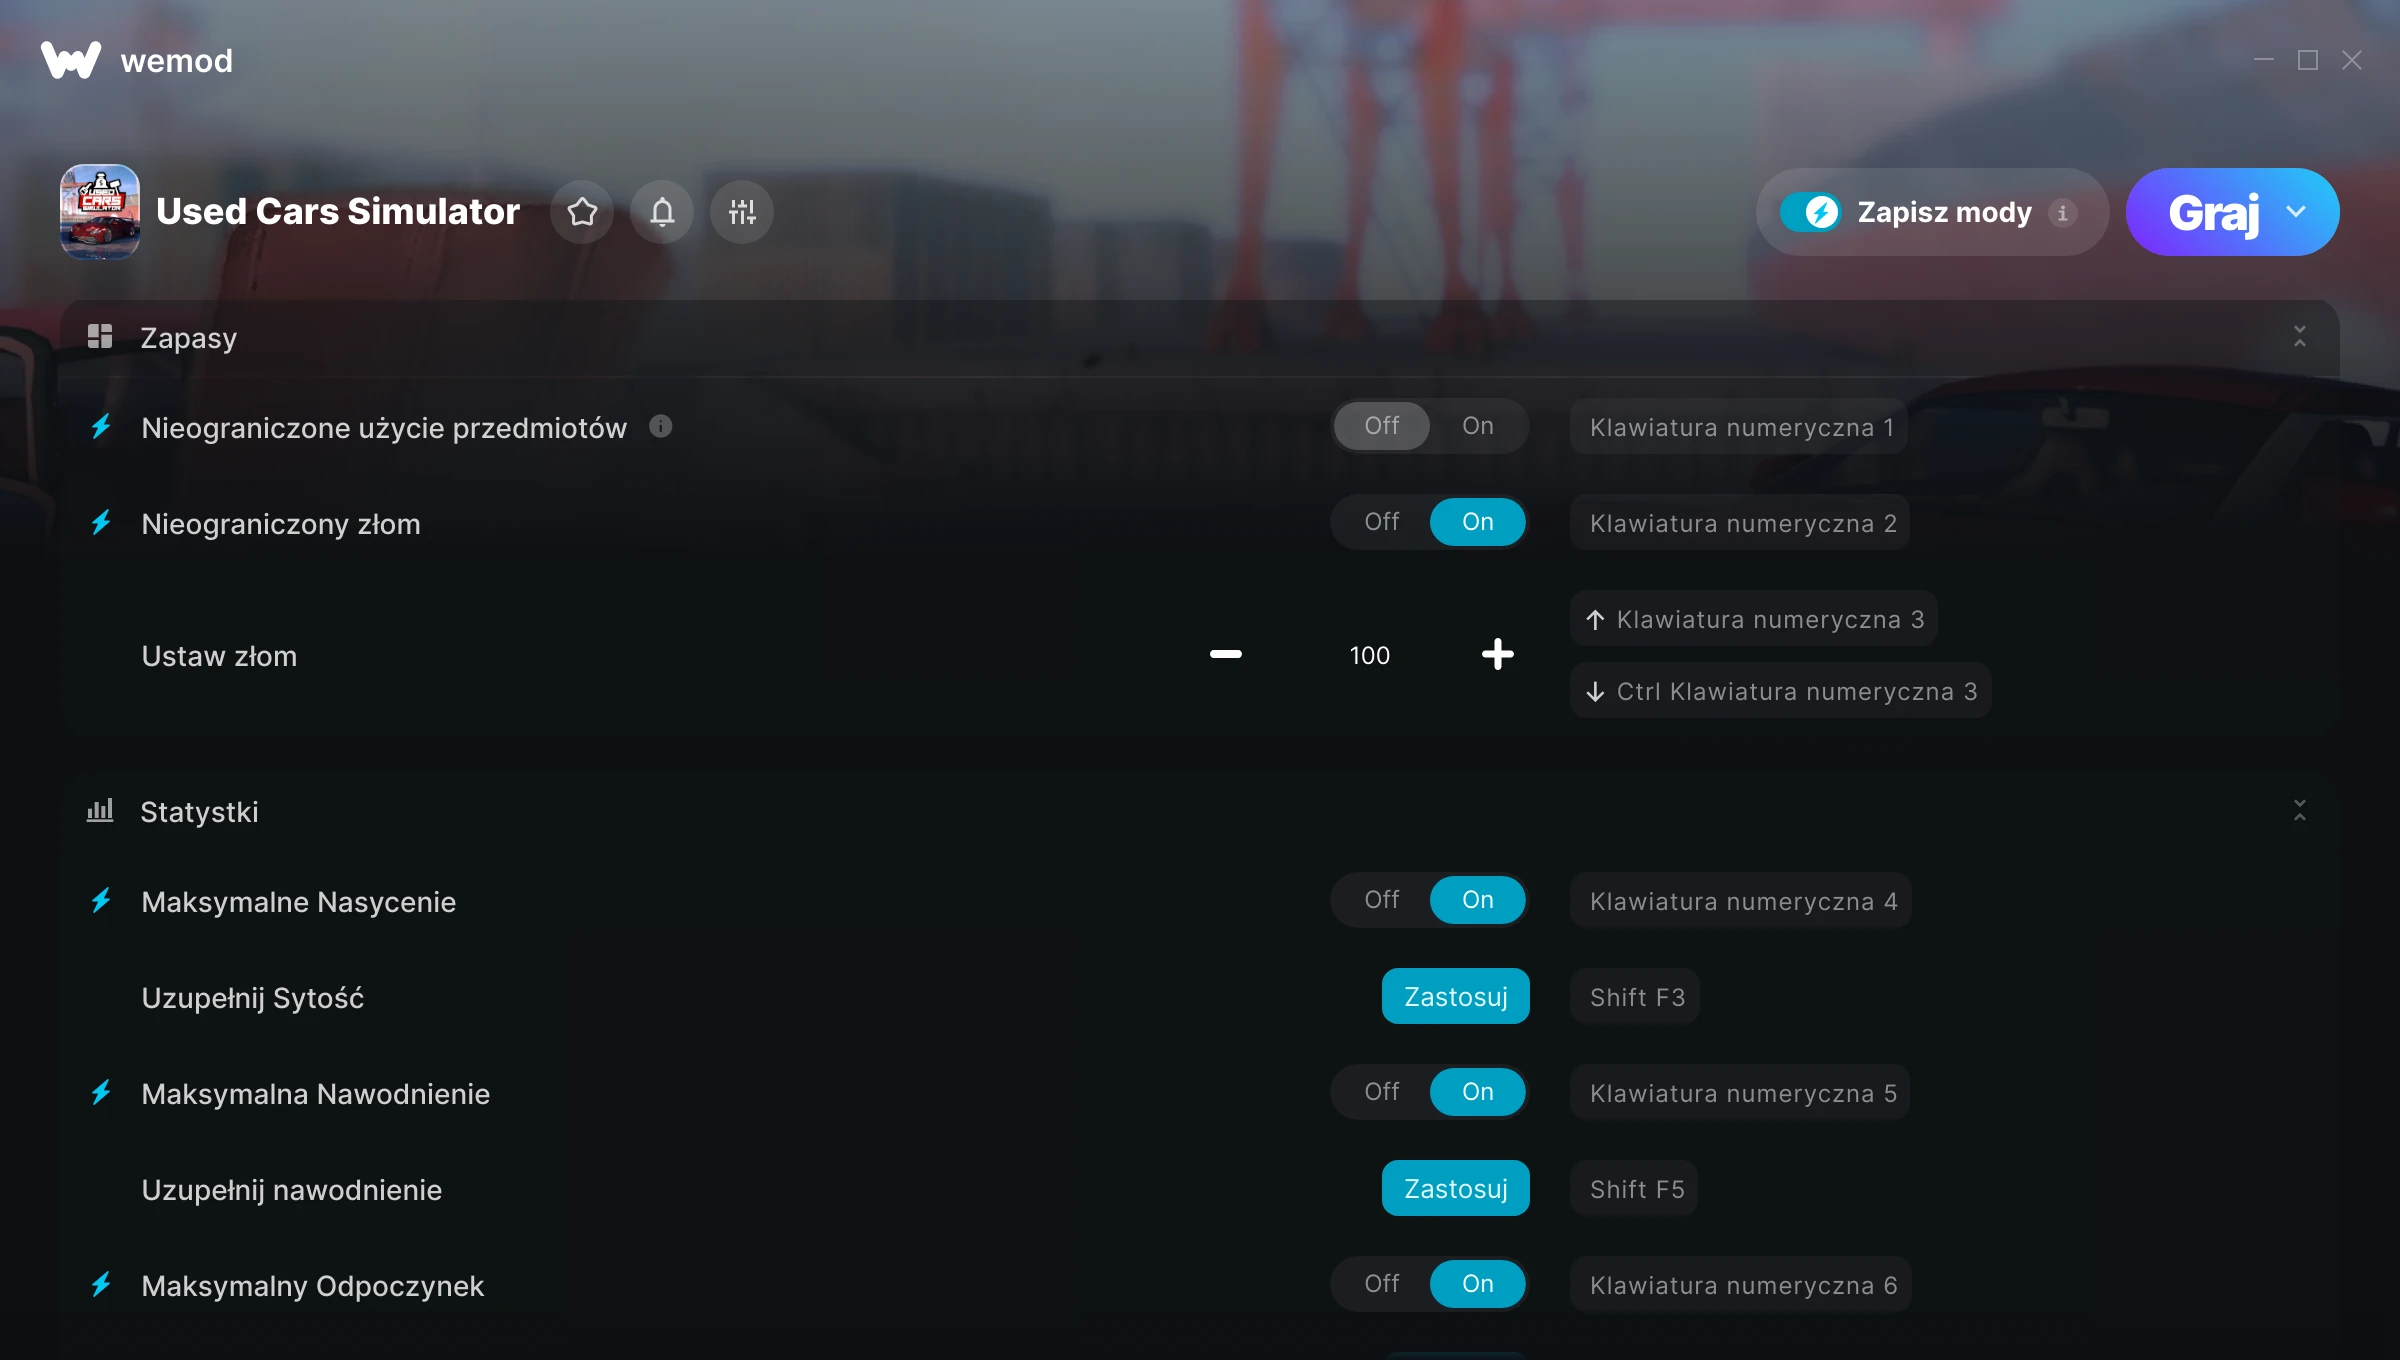This screenshot has width=2400, height=1360.
Task: Click the Ustaw złom value field
Action: pos(1370,655)
